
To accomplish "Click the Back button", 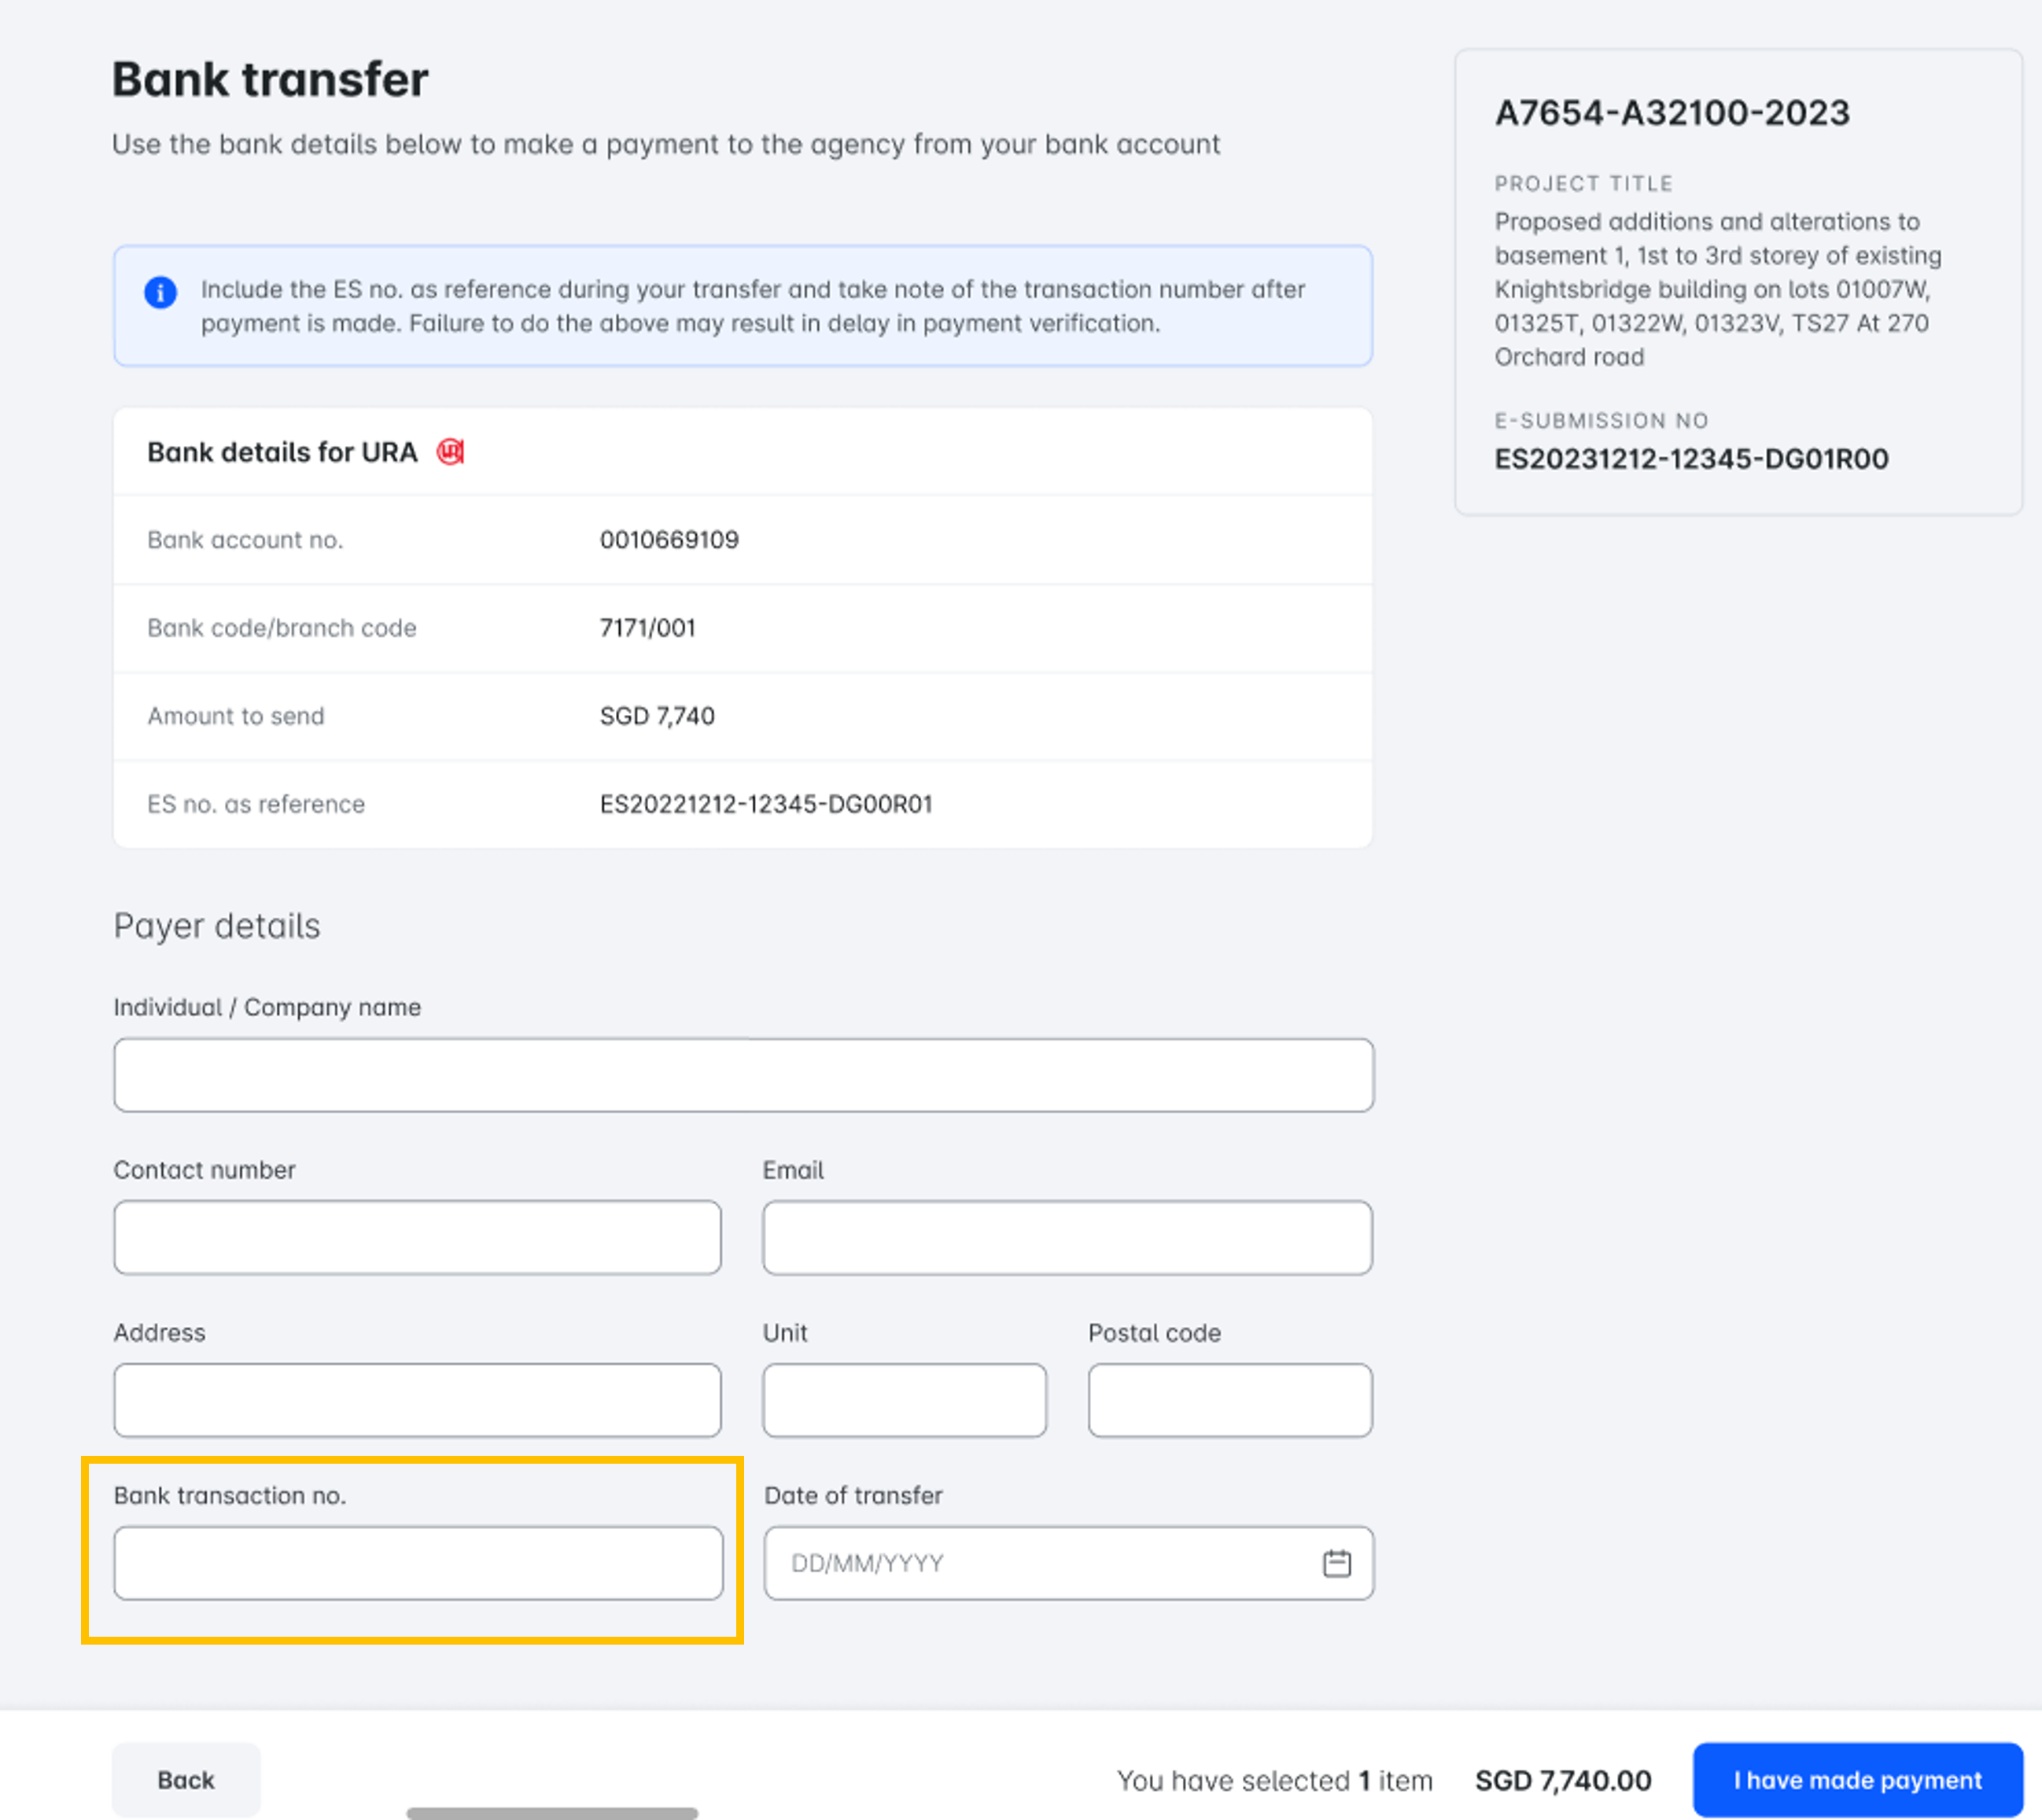I will [185, 1779].
